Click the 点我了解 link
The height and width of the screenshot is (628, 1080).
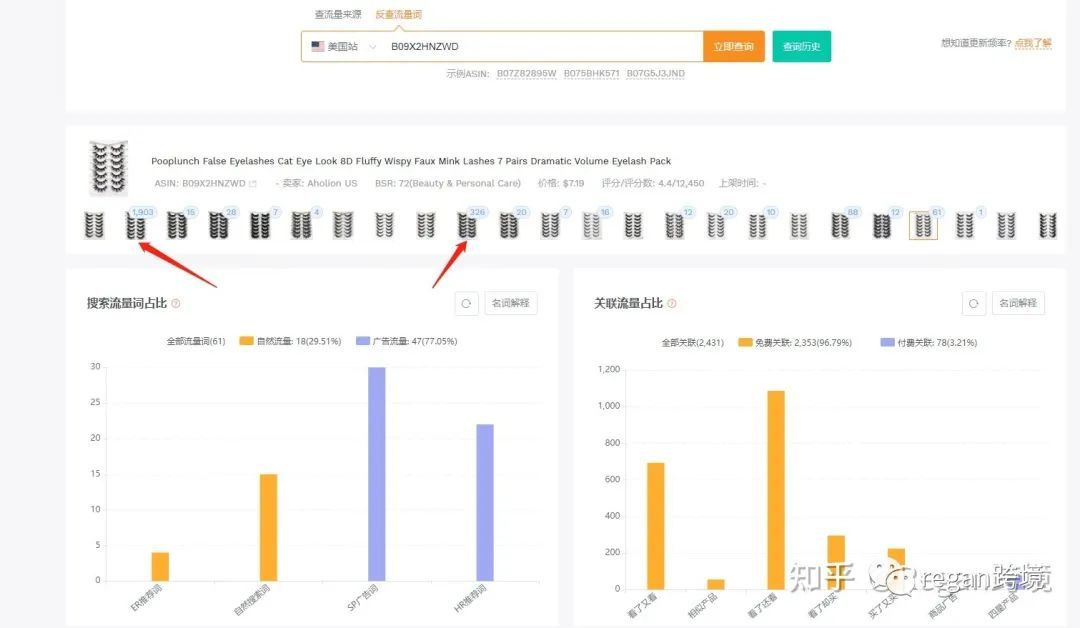(x=1033, y=43)
